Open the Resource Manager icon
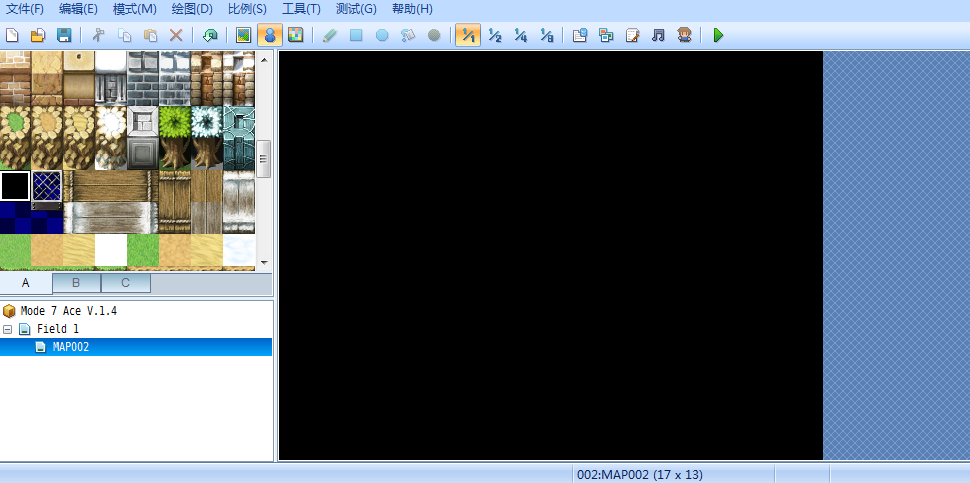Image resolution: width=970 pixels, height=483 pixels. click(606, 35)
